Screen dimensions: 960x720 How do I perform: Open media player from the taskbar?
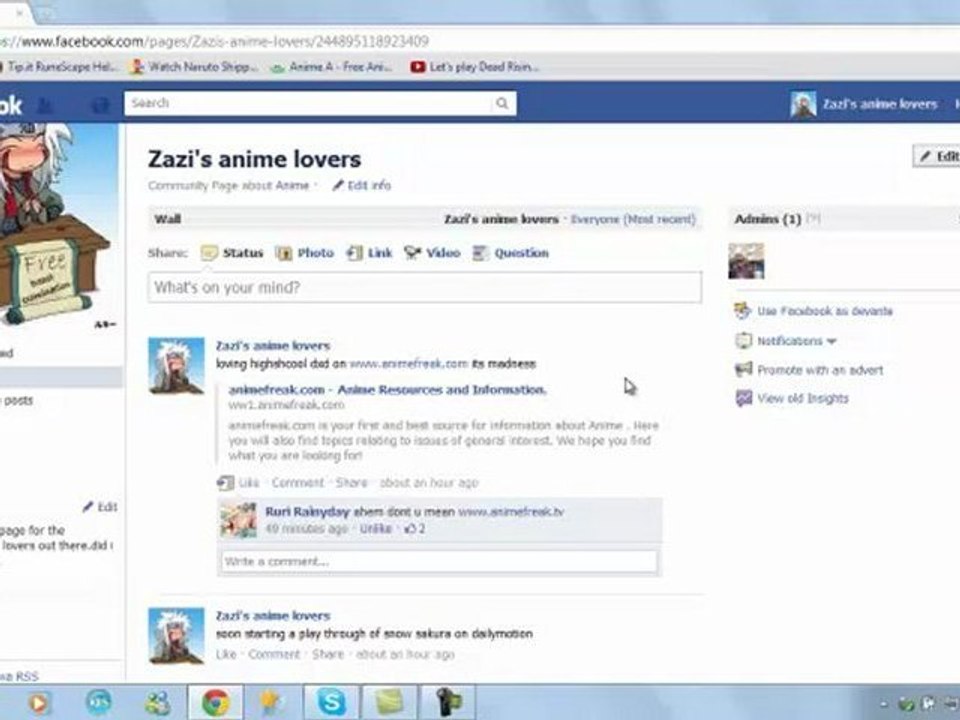tap(39, 703)
